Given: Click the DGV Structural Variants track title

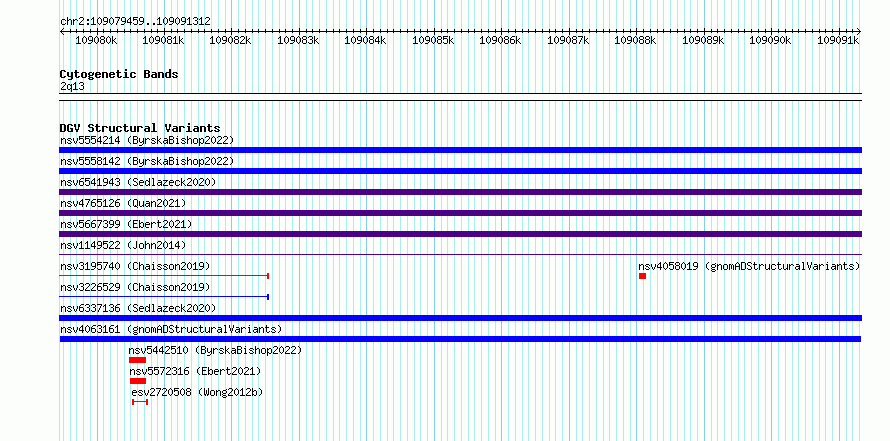Looking at the screenshot, I should [x=140, y=128].
